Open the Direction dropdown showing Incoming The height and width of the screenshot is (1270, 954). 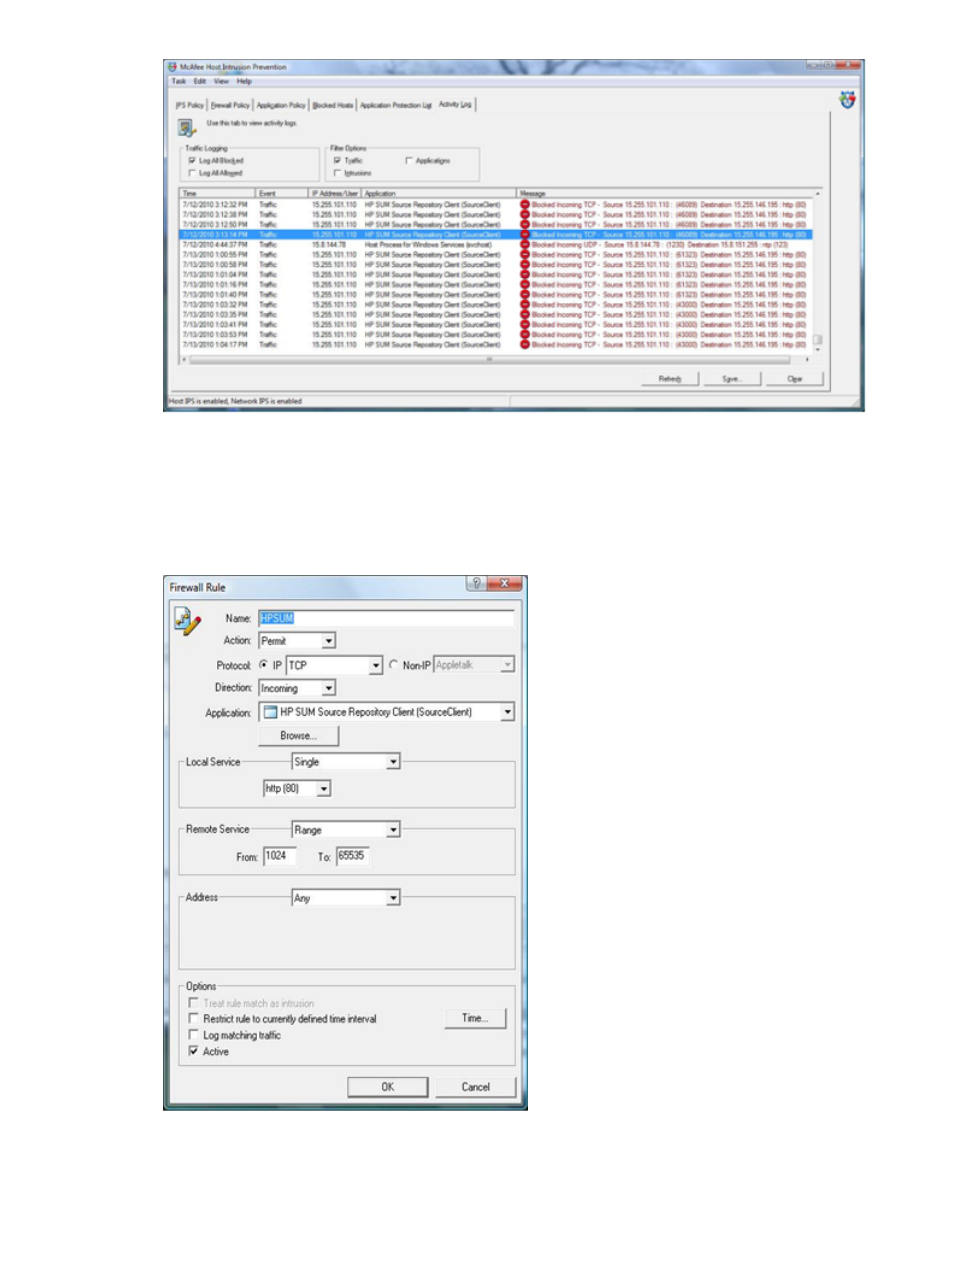[328, 688]
